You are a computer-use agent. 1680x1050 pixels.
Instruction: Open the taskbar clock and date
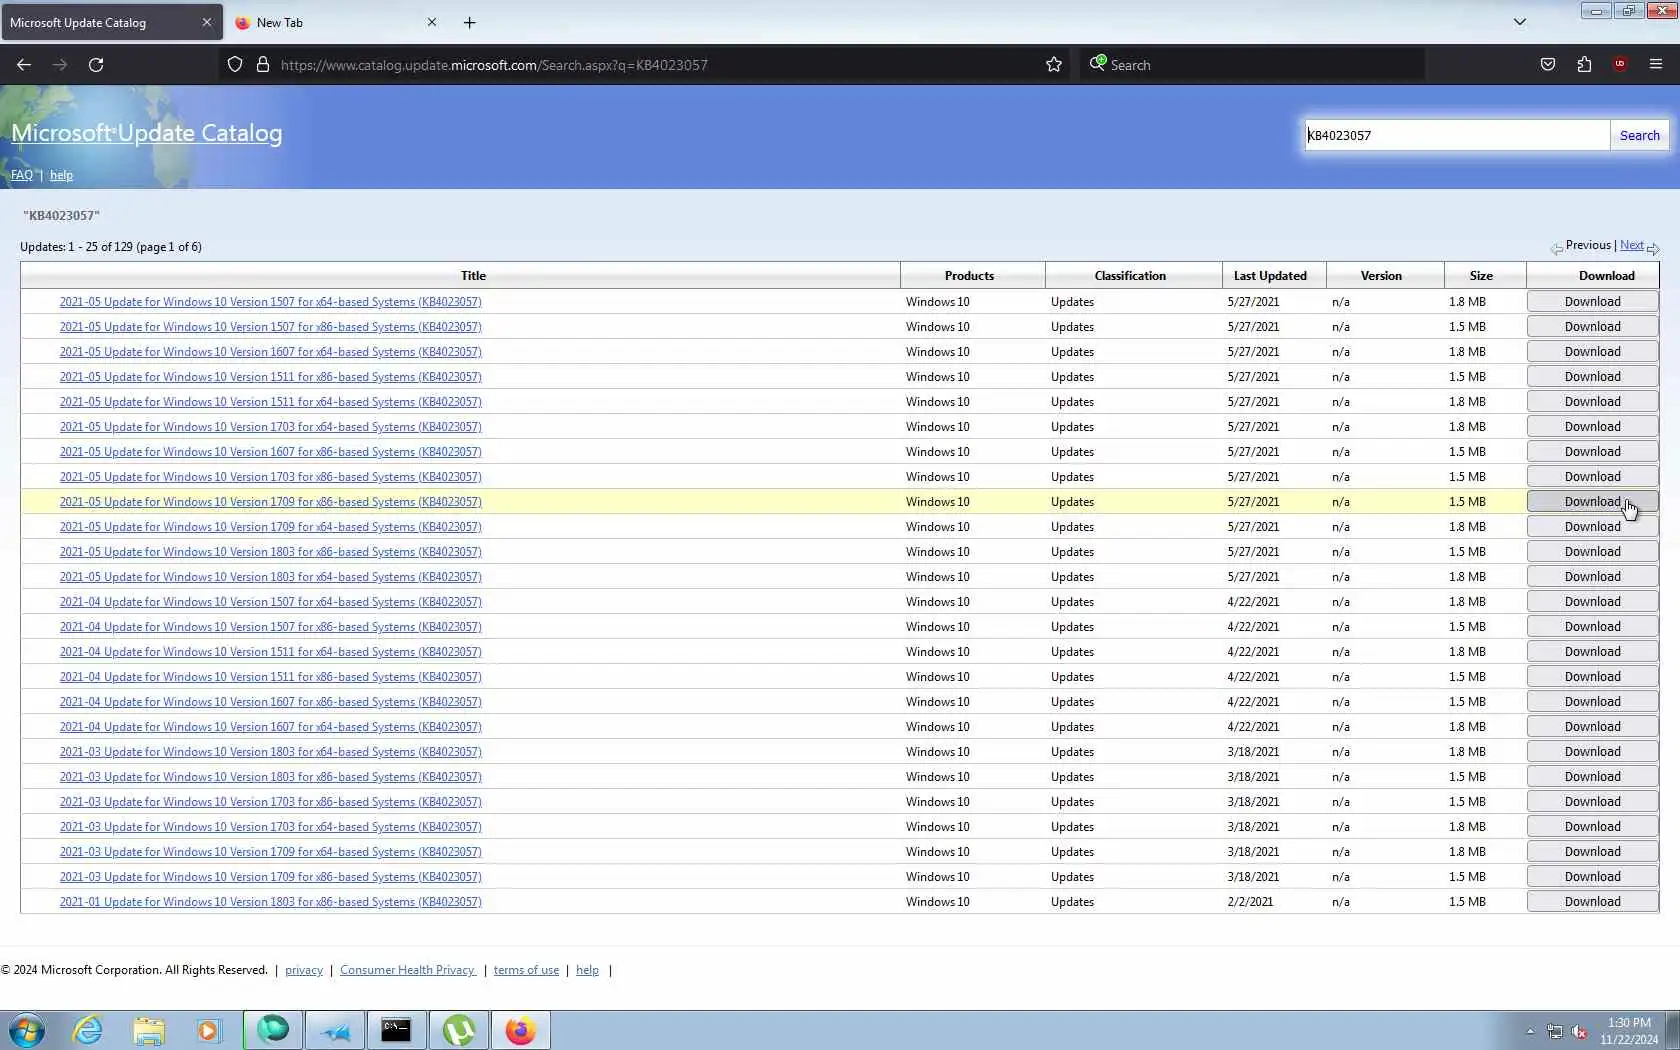coord(1629,1031)
